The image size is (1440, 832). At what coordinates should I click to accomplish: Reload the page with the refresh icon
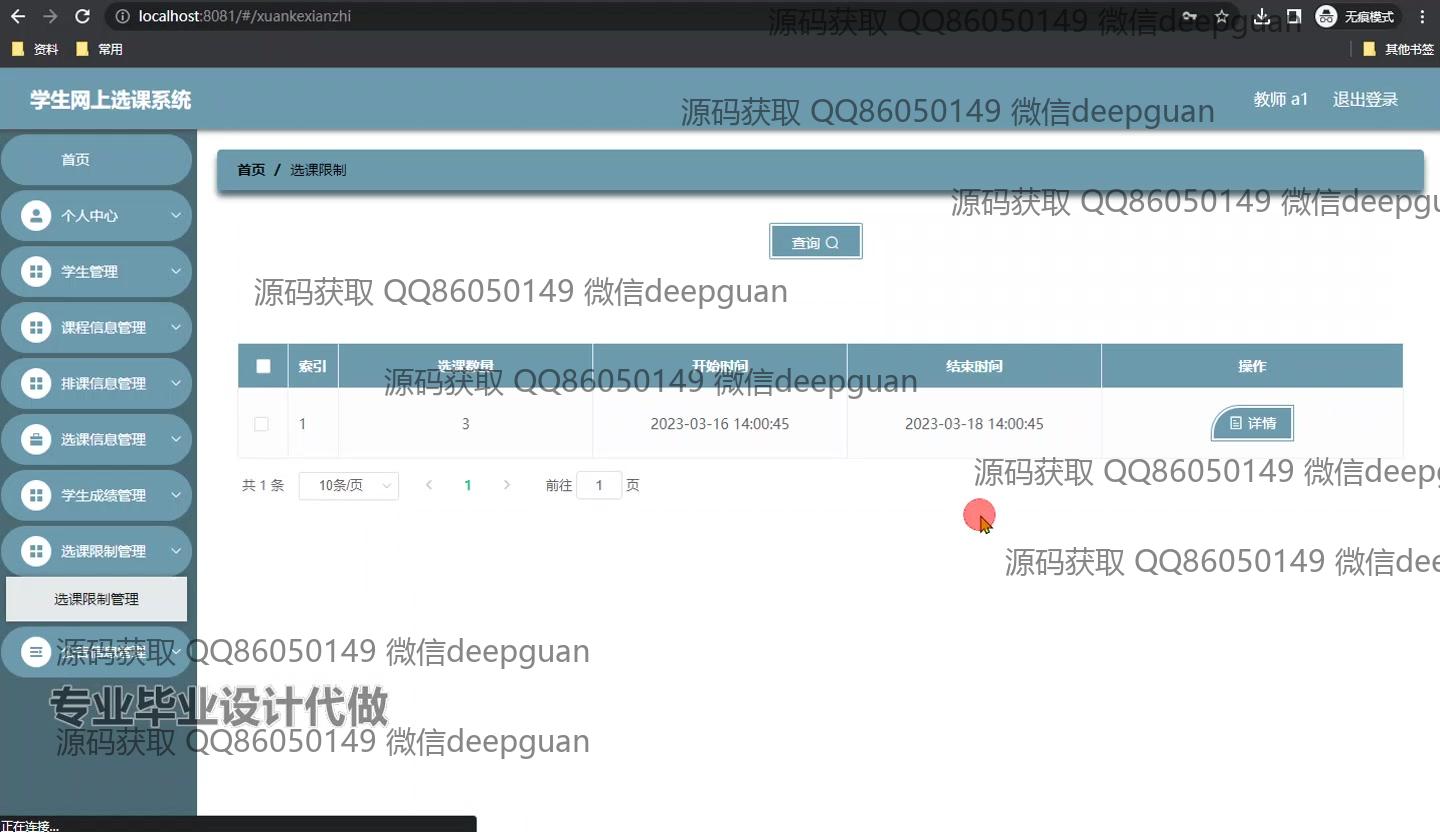click(x=83, y=16)
